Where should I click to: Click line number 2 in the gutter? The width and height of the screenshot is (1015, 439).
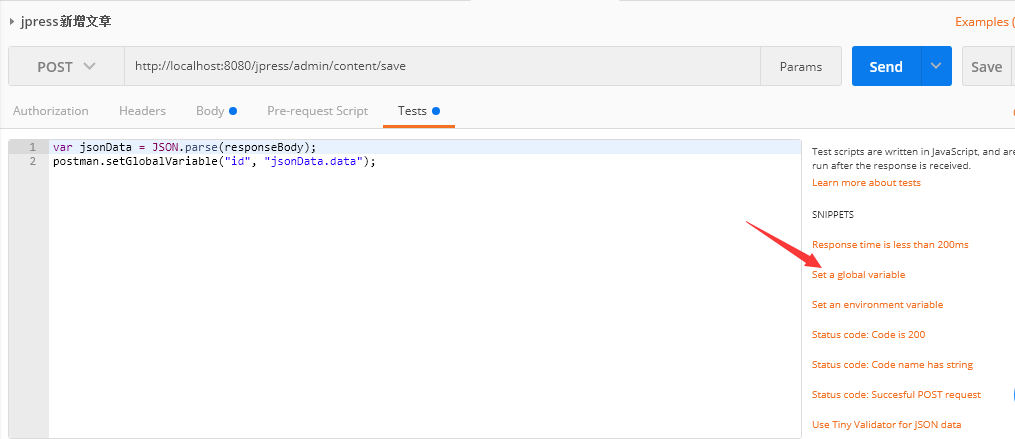pos(32,161)
